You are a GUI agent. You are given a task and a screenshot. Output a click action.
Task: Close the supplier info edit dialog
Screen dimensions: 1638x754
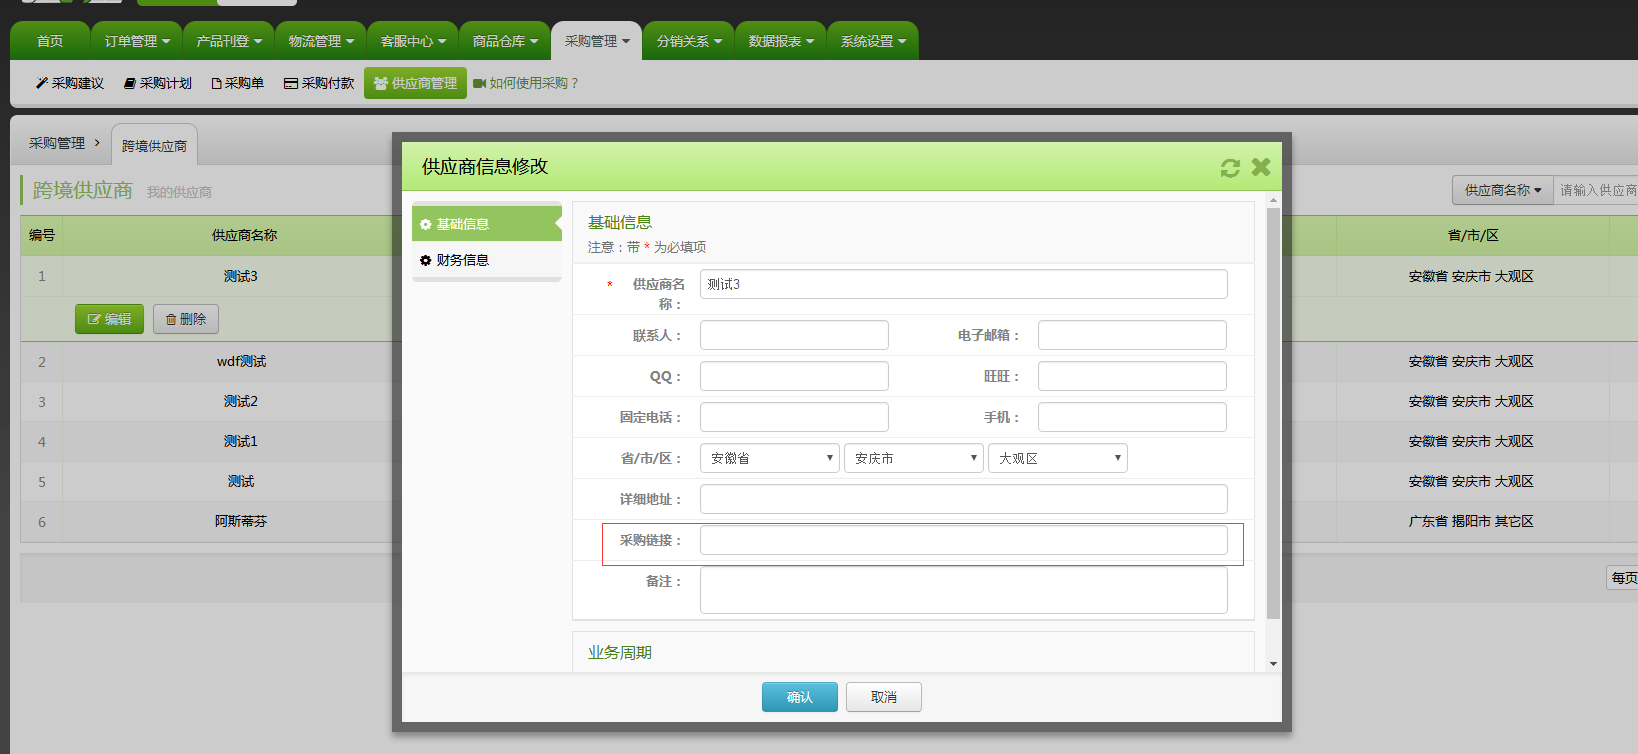point(1261,167)
